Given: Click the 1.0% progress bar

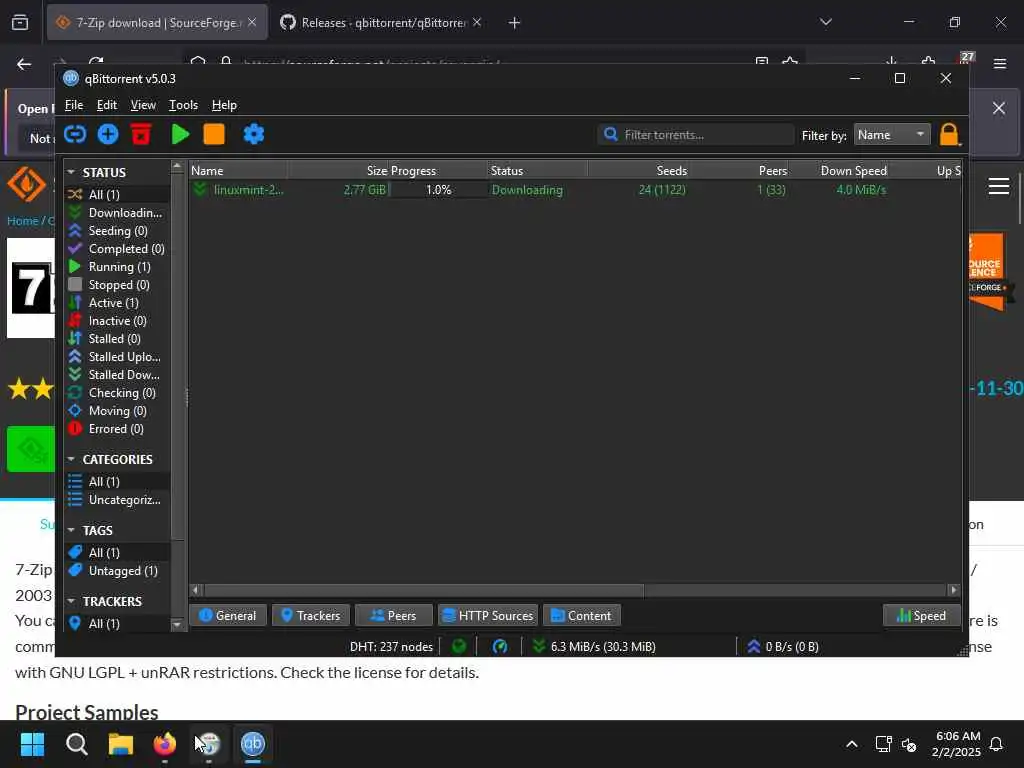Looking at the screenshot, I should point(438,190).
